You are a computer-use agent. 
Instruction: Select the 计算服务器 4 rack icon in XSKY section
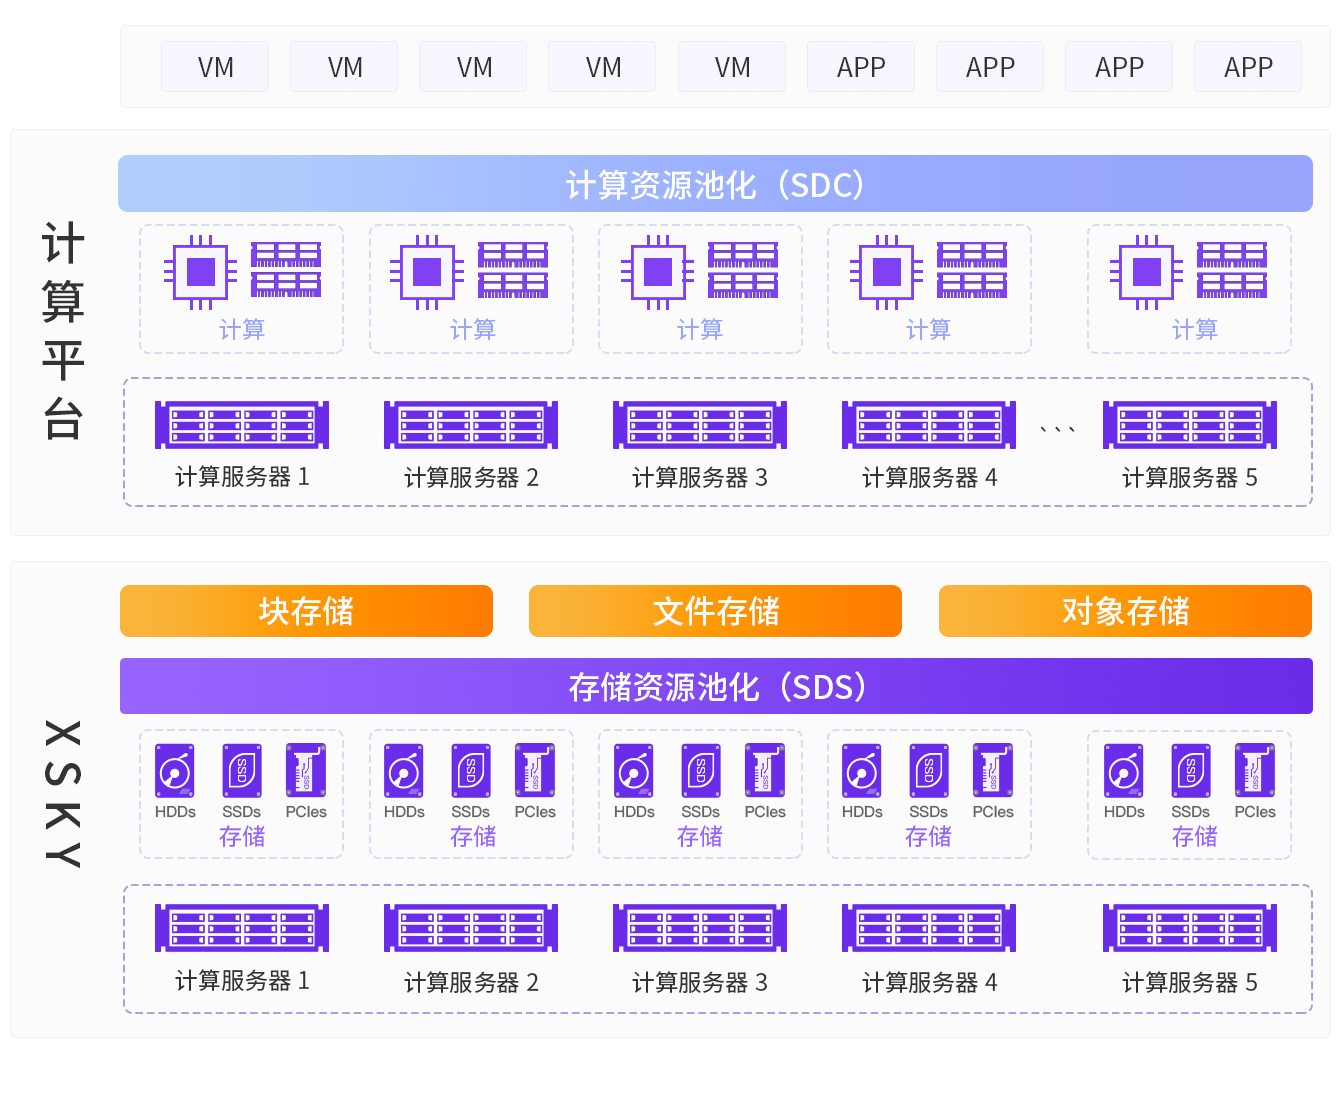929,928
